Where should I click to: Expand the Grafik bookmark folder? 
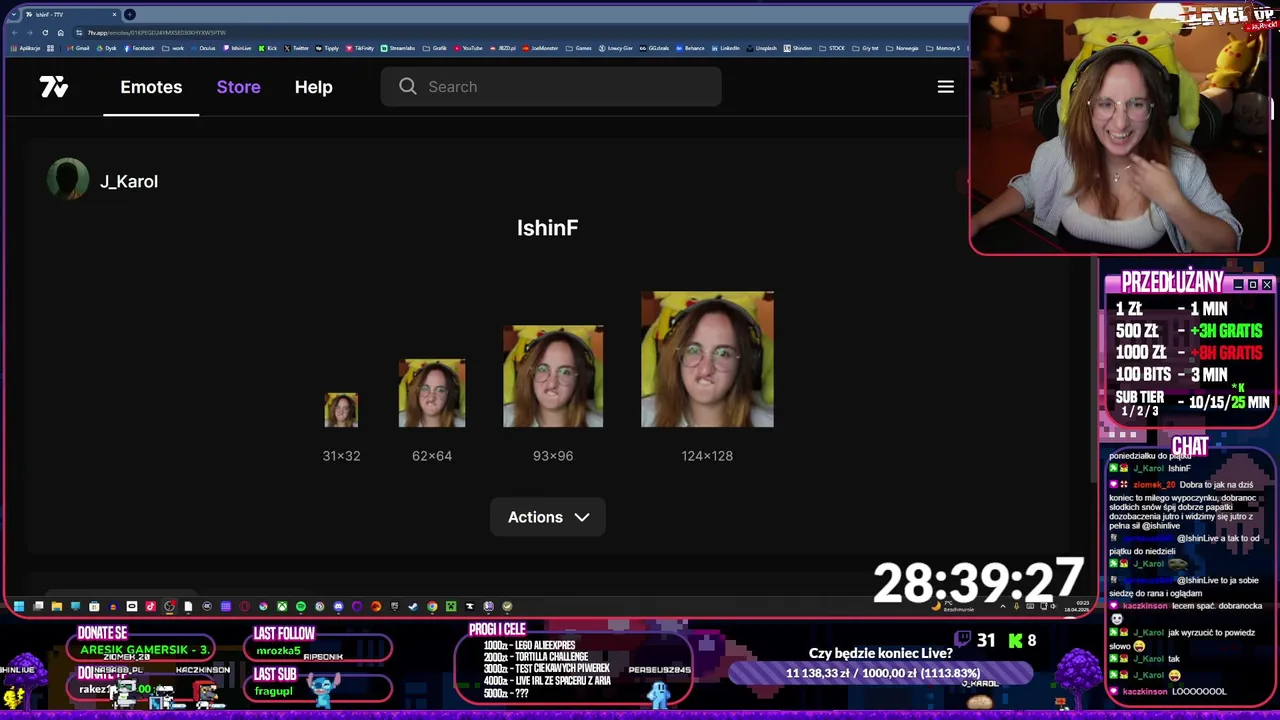[434, 48]
